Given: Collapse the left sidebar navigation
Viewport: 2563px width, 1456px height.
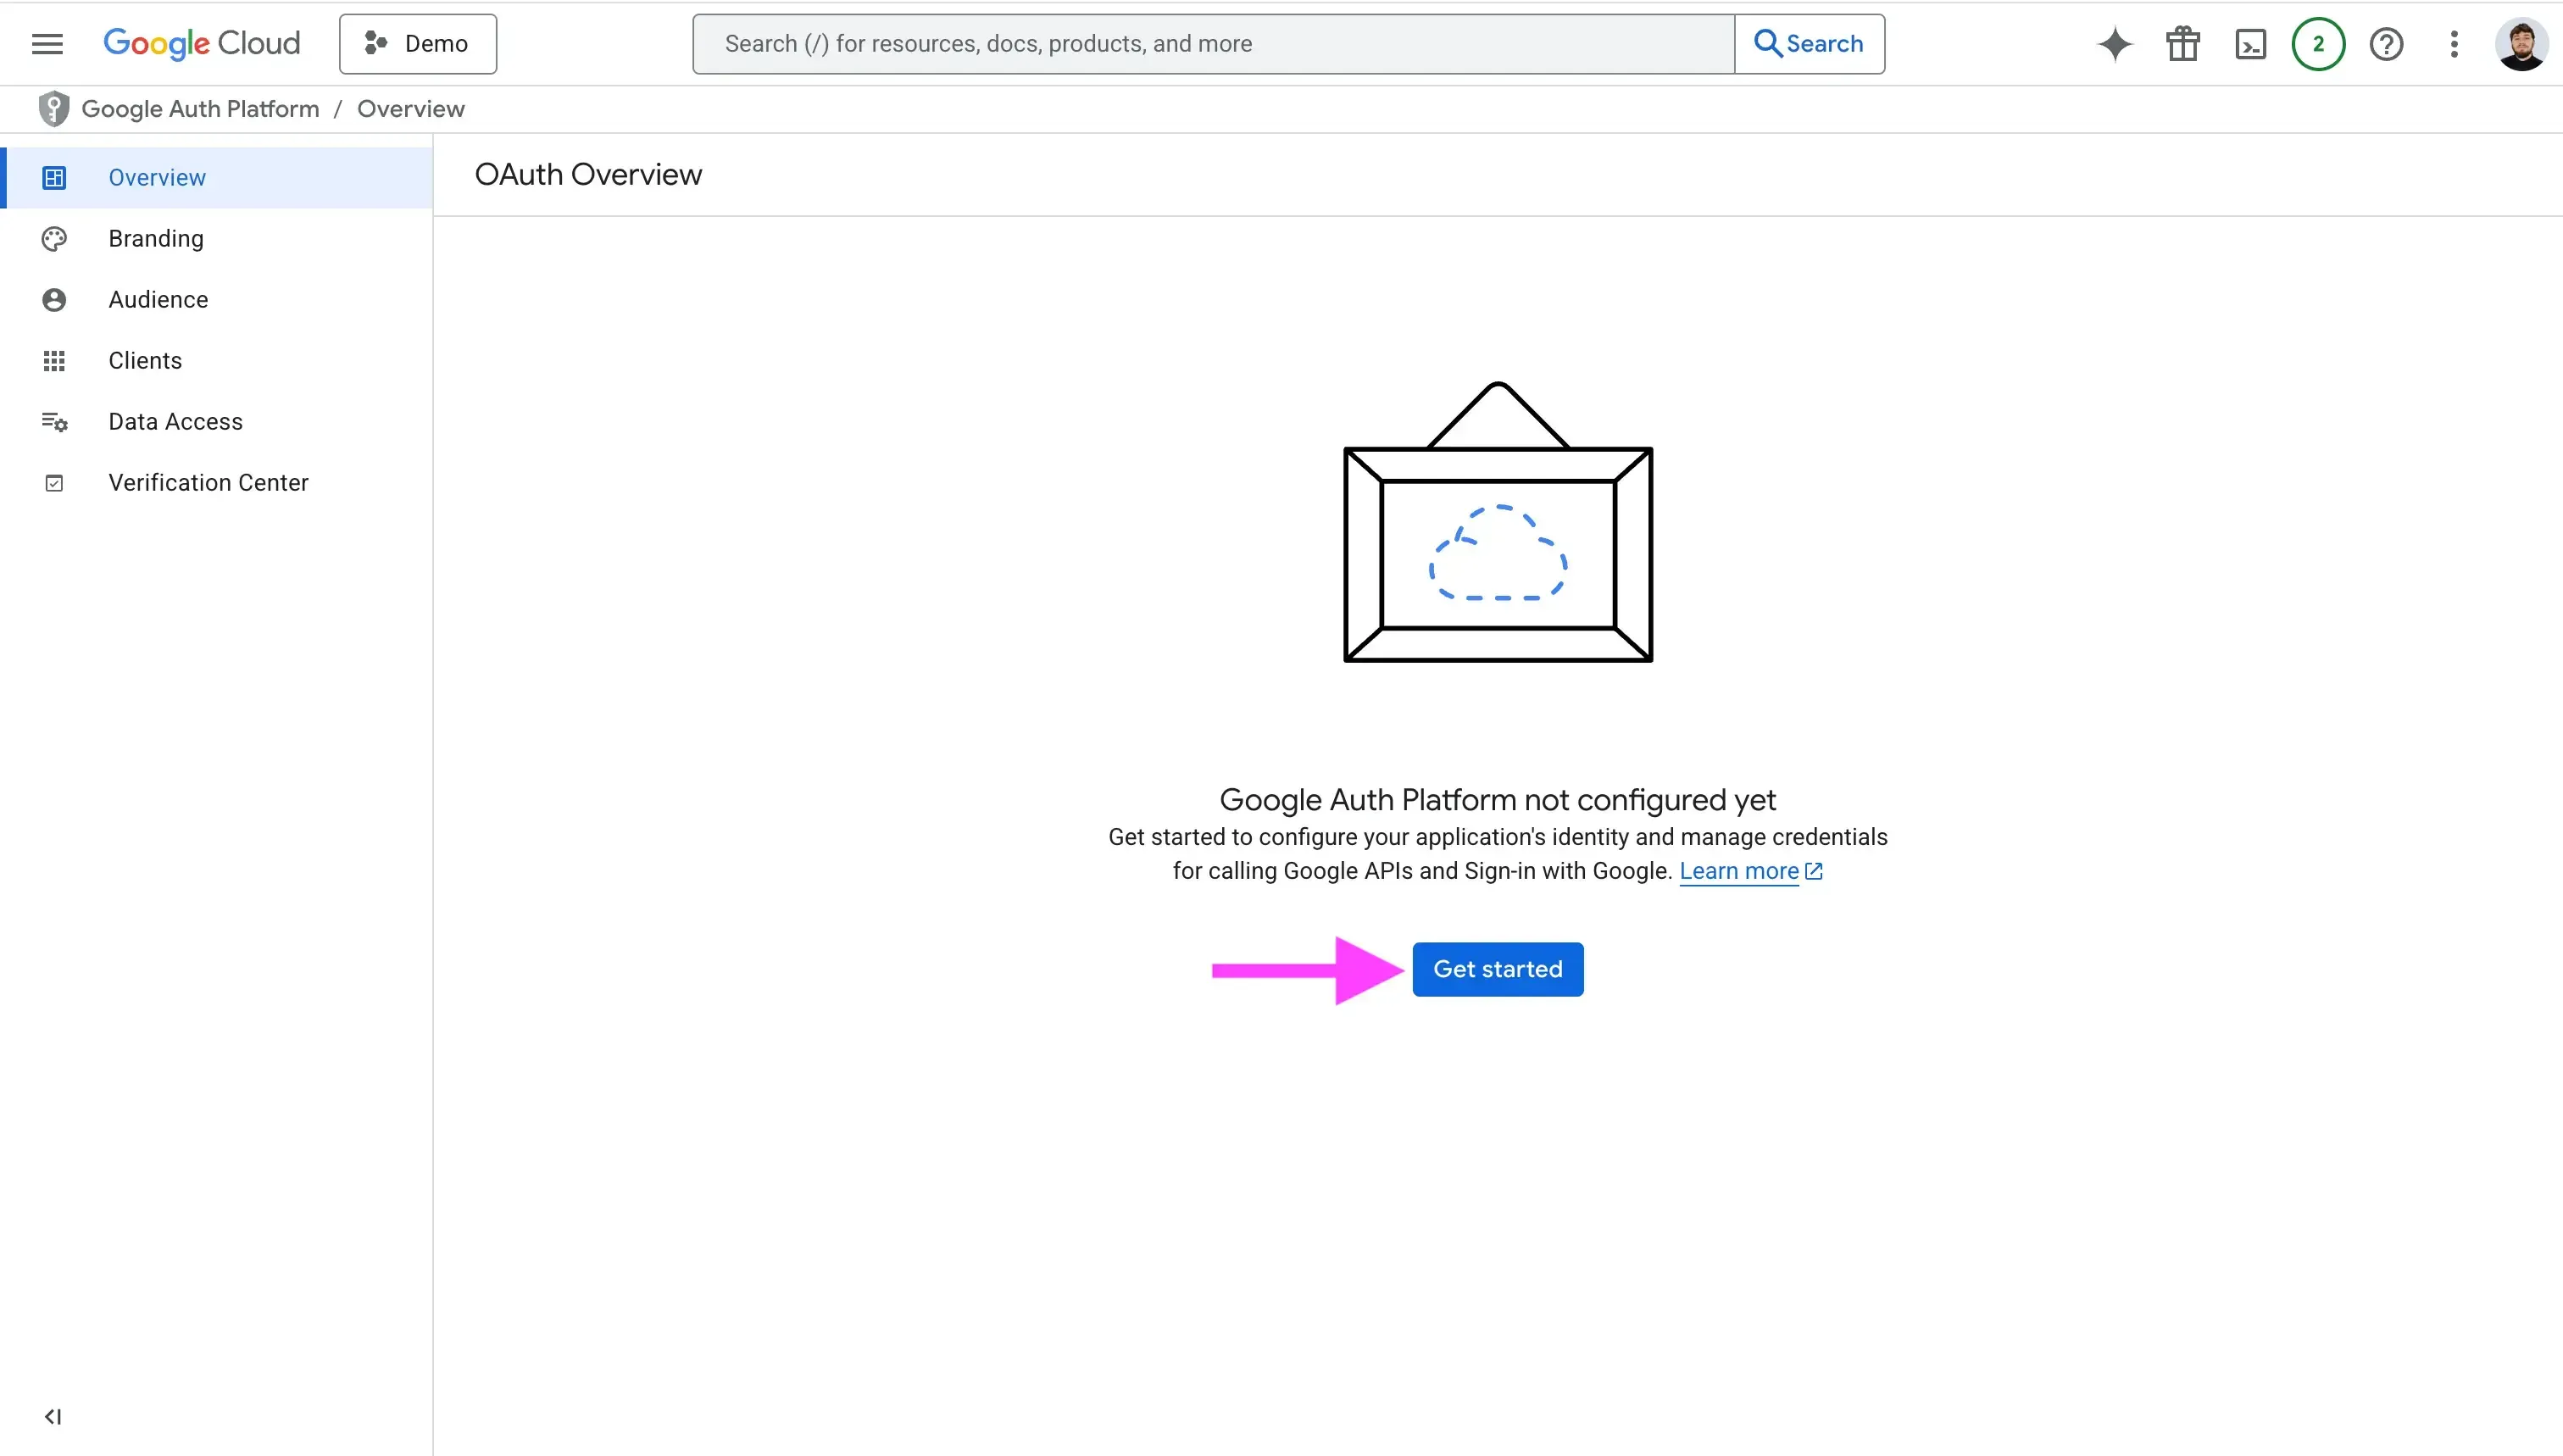Looking at the screenshot, I should tap(53, 1416).
